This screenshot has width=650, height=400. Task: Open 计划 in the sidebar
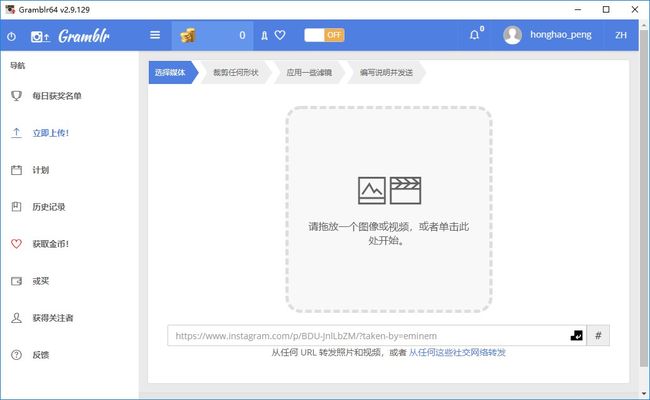click(x=41, y=170)
